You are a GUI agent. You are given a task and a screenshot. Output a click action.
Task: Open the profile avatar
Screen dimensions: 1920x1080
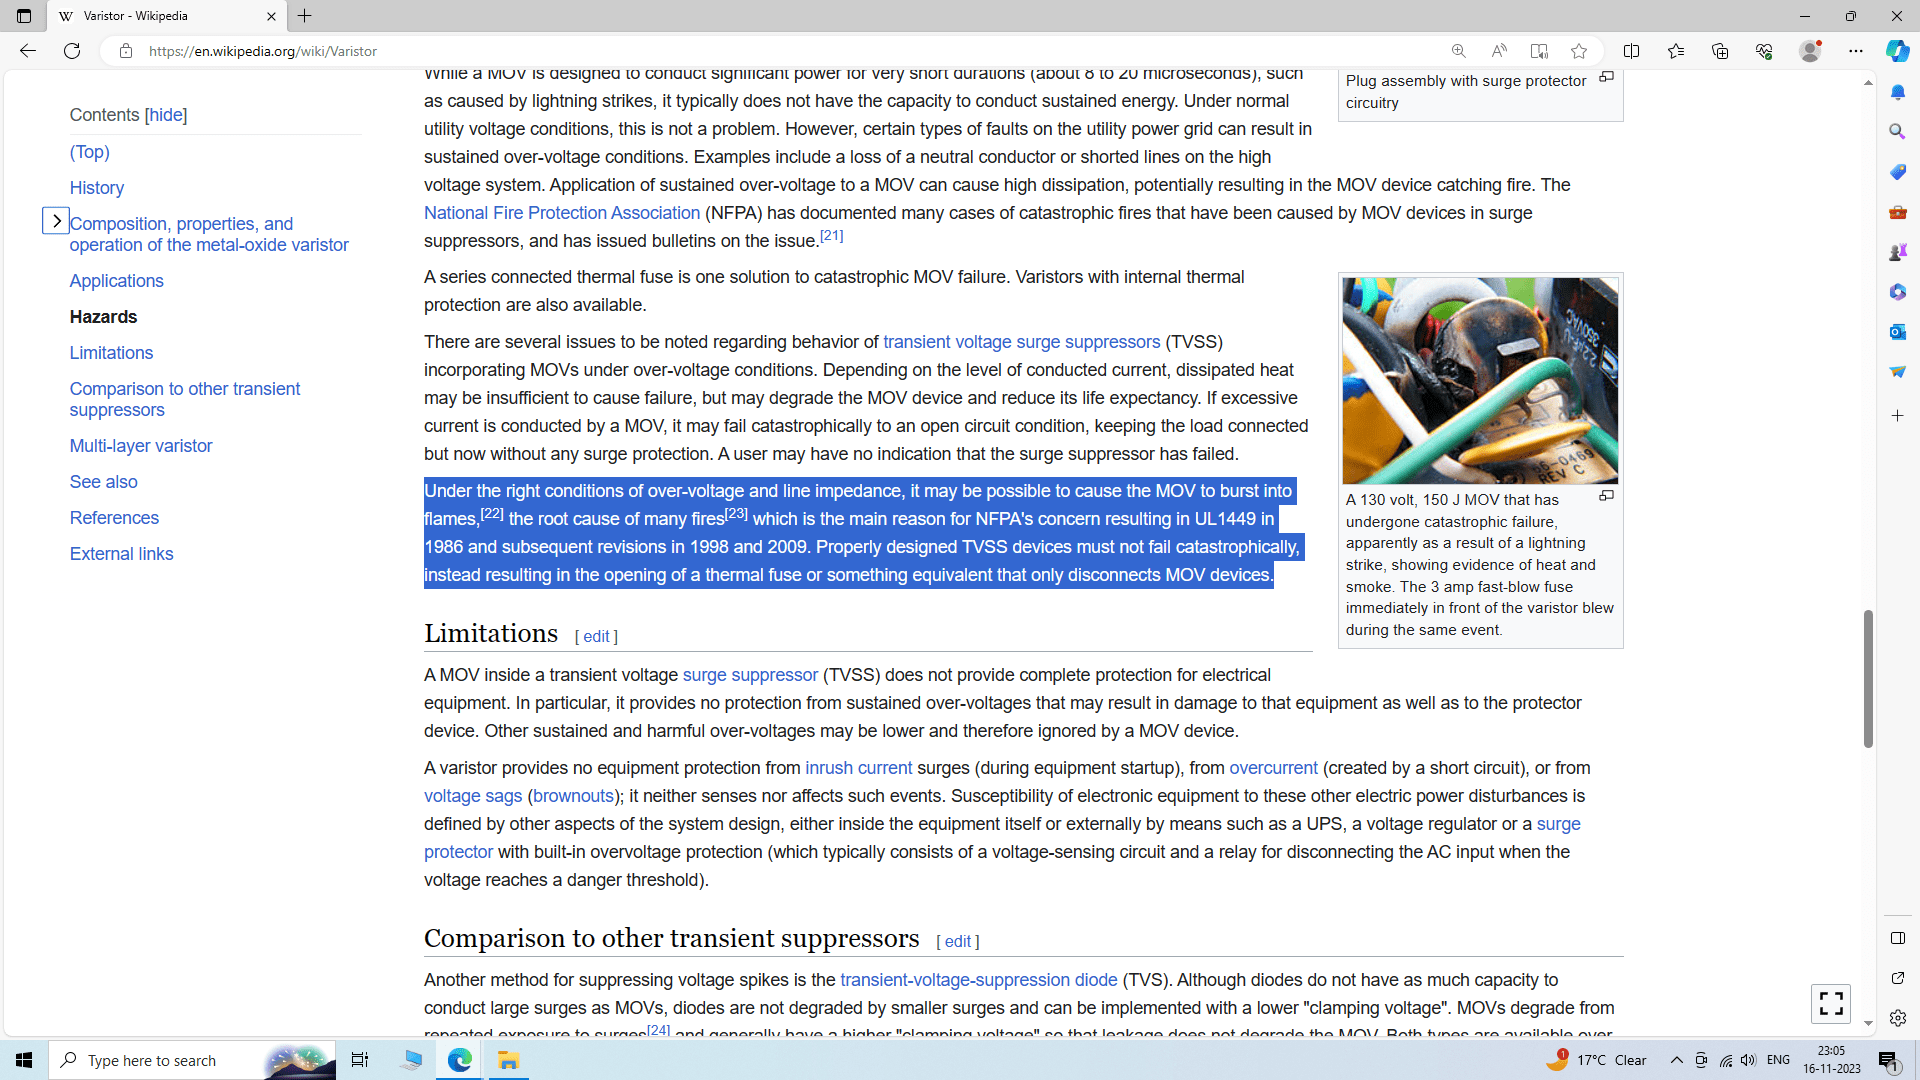point(1810,51)
